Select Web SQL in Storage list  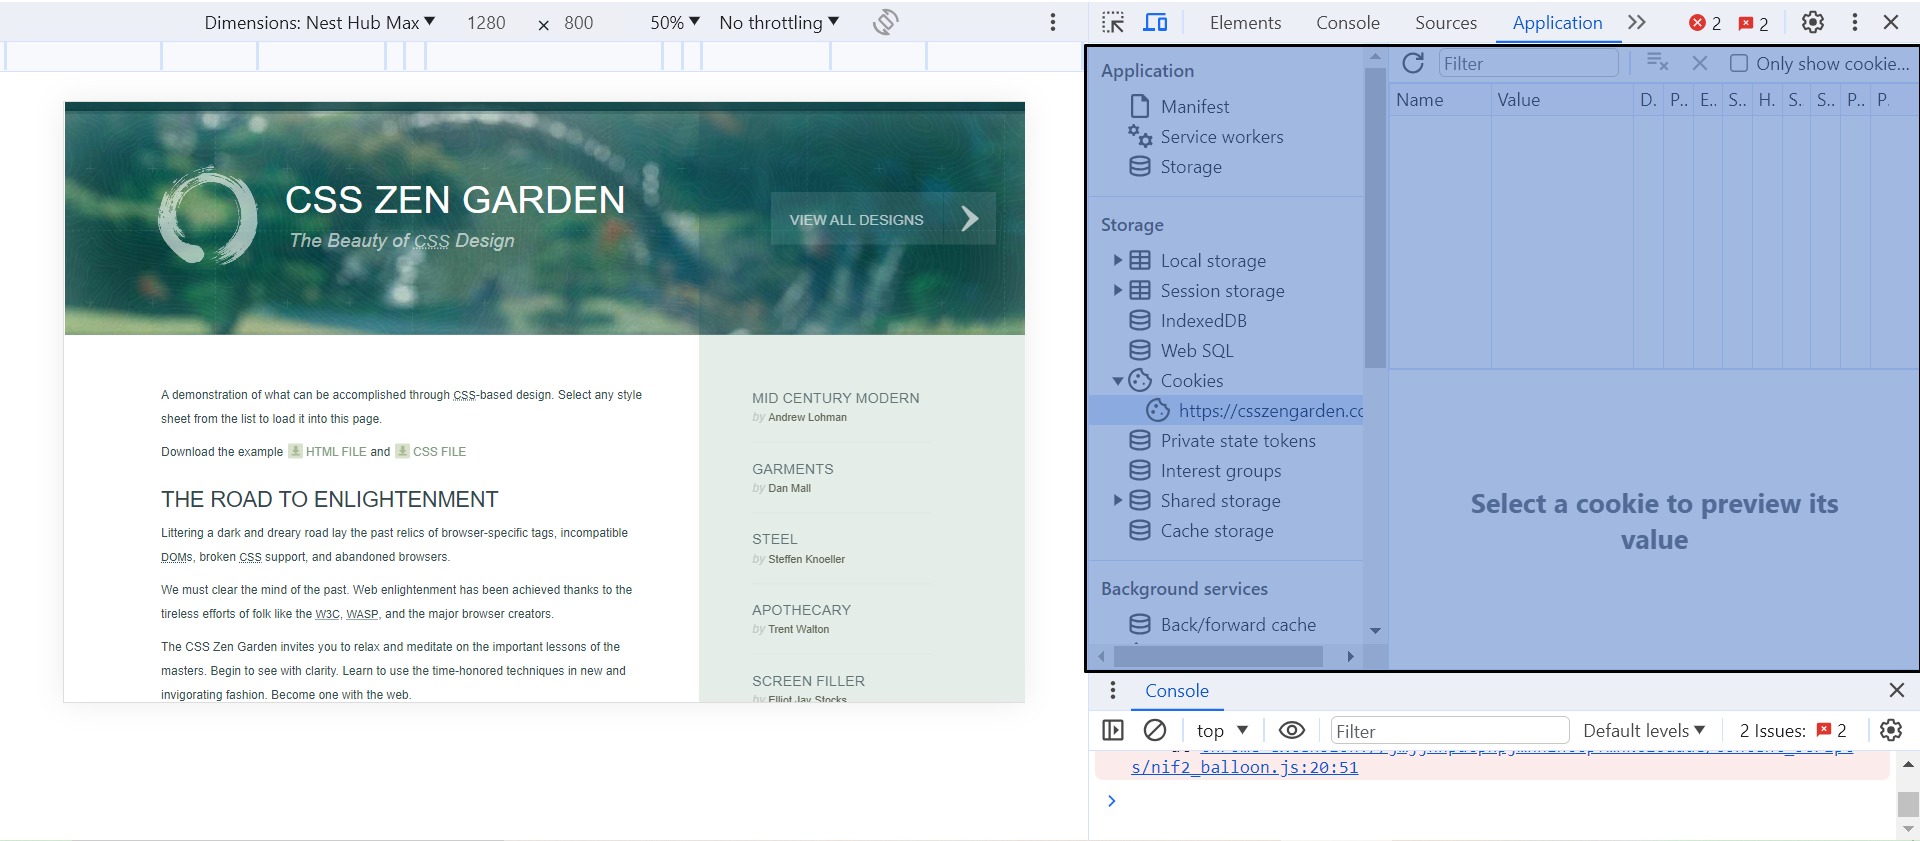[x=1197, y=350]
